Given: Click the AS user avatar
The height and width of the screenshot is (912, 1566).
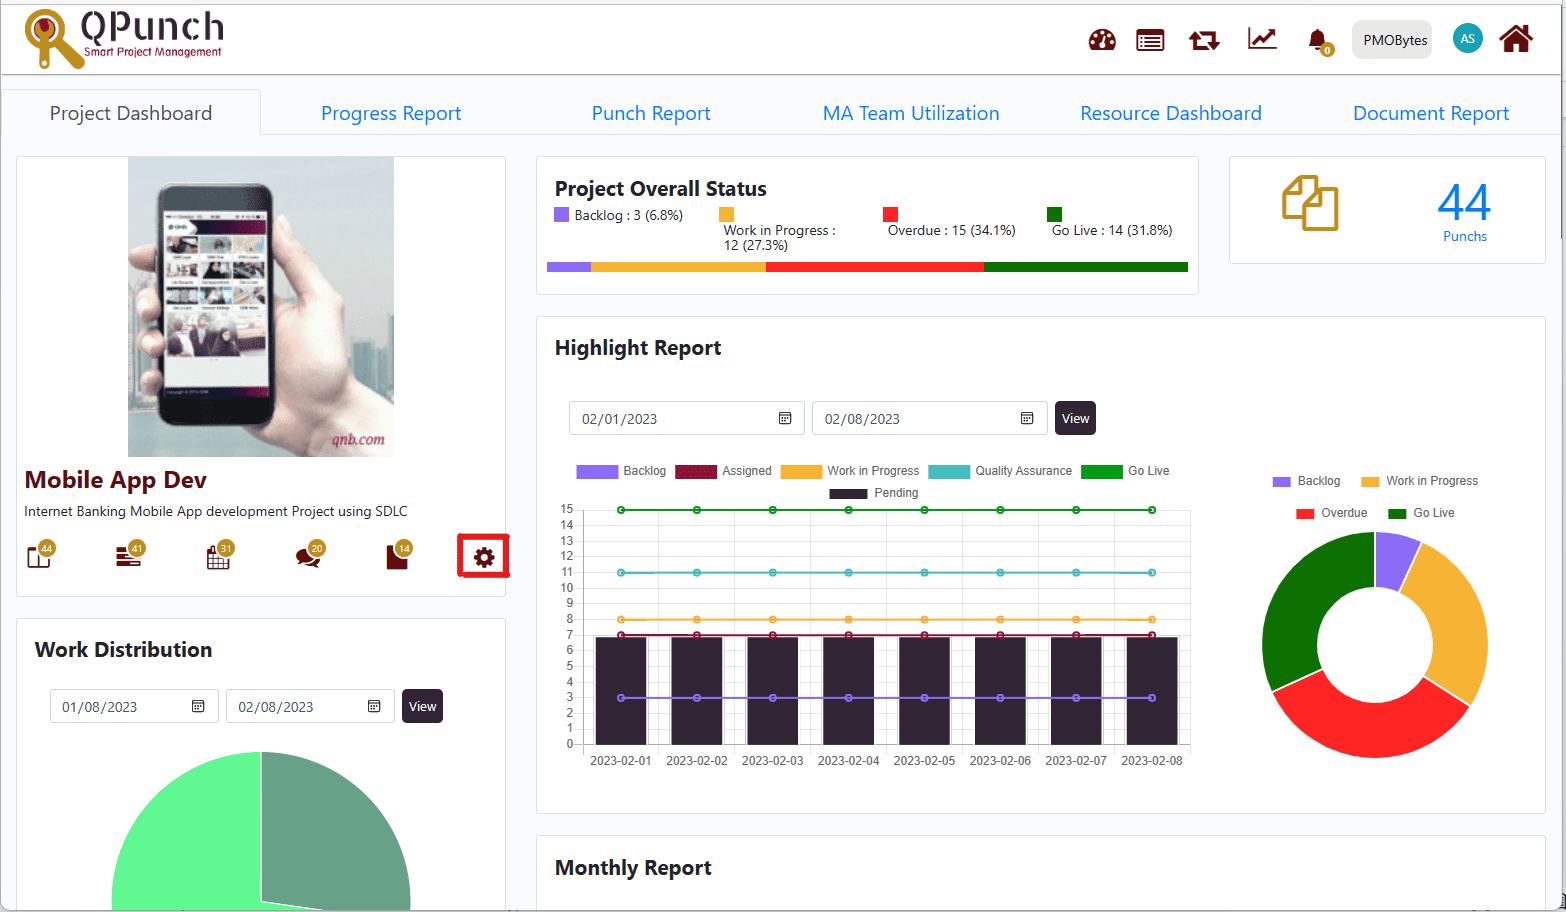Looking at the screenshot, I should 1467,39.
